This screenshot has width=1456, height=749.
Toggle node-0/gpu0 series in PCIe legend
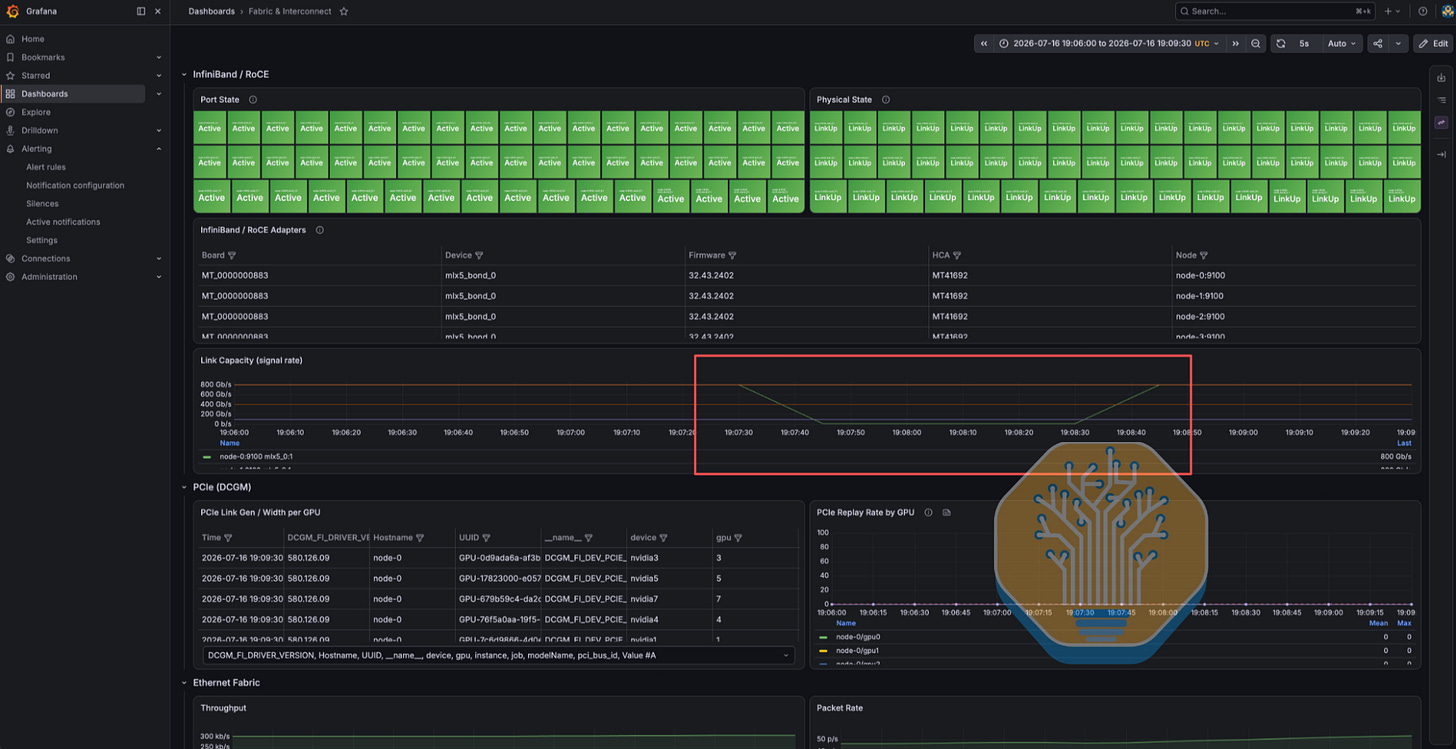pos(858,637)
